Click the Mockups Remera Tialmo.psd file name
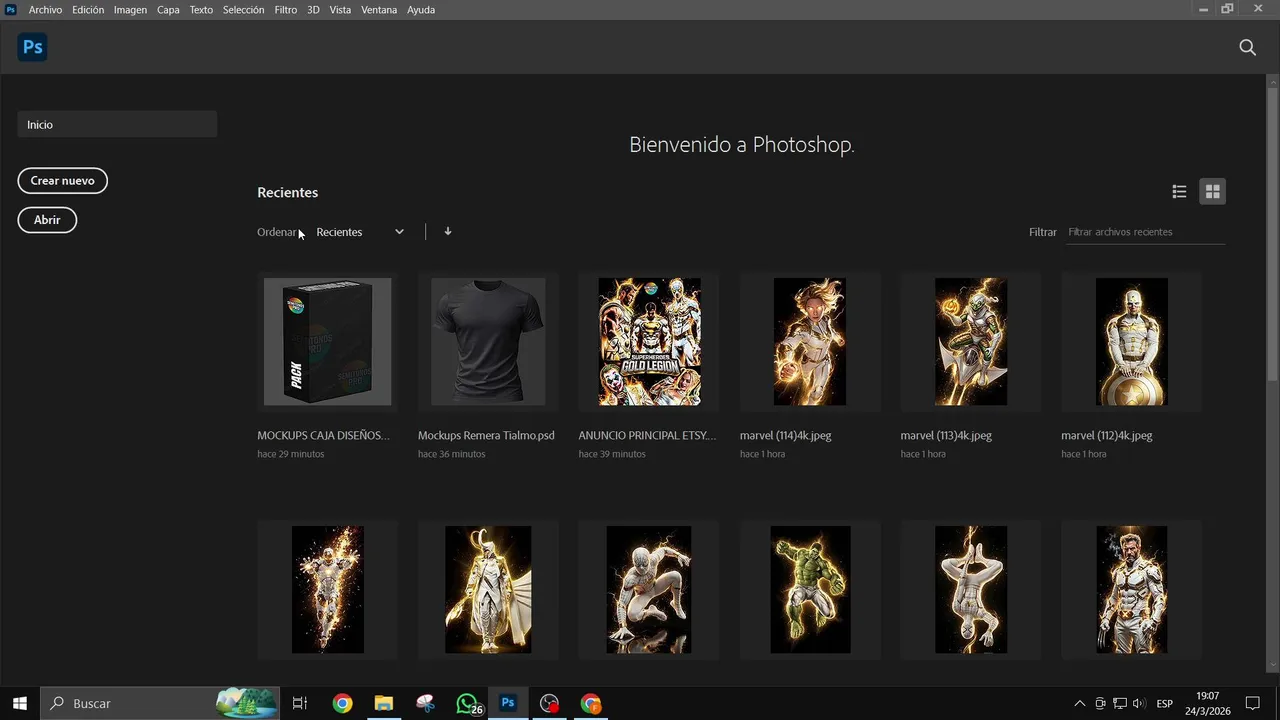 point(486,436)
